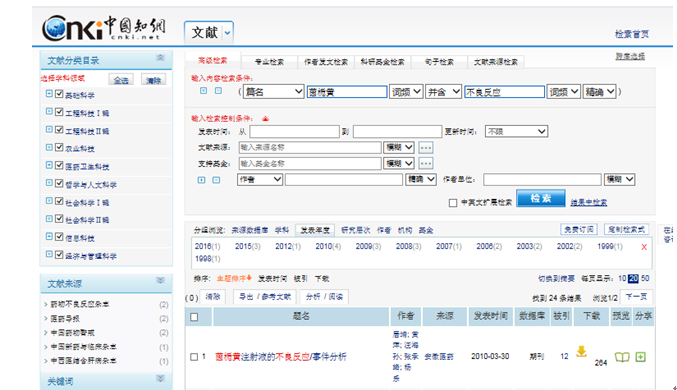The width and height of the screenshot is (677, 390).
Task: Switch to the 作者发文检索 tab
Action: click(x=326, y=62)
